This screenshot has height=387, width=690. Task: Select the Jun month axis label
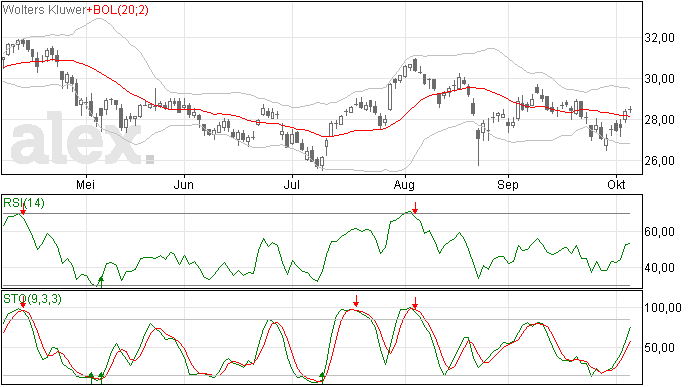[184, 185]
